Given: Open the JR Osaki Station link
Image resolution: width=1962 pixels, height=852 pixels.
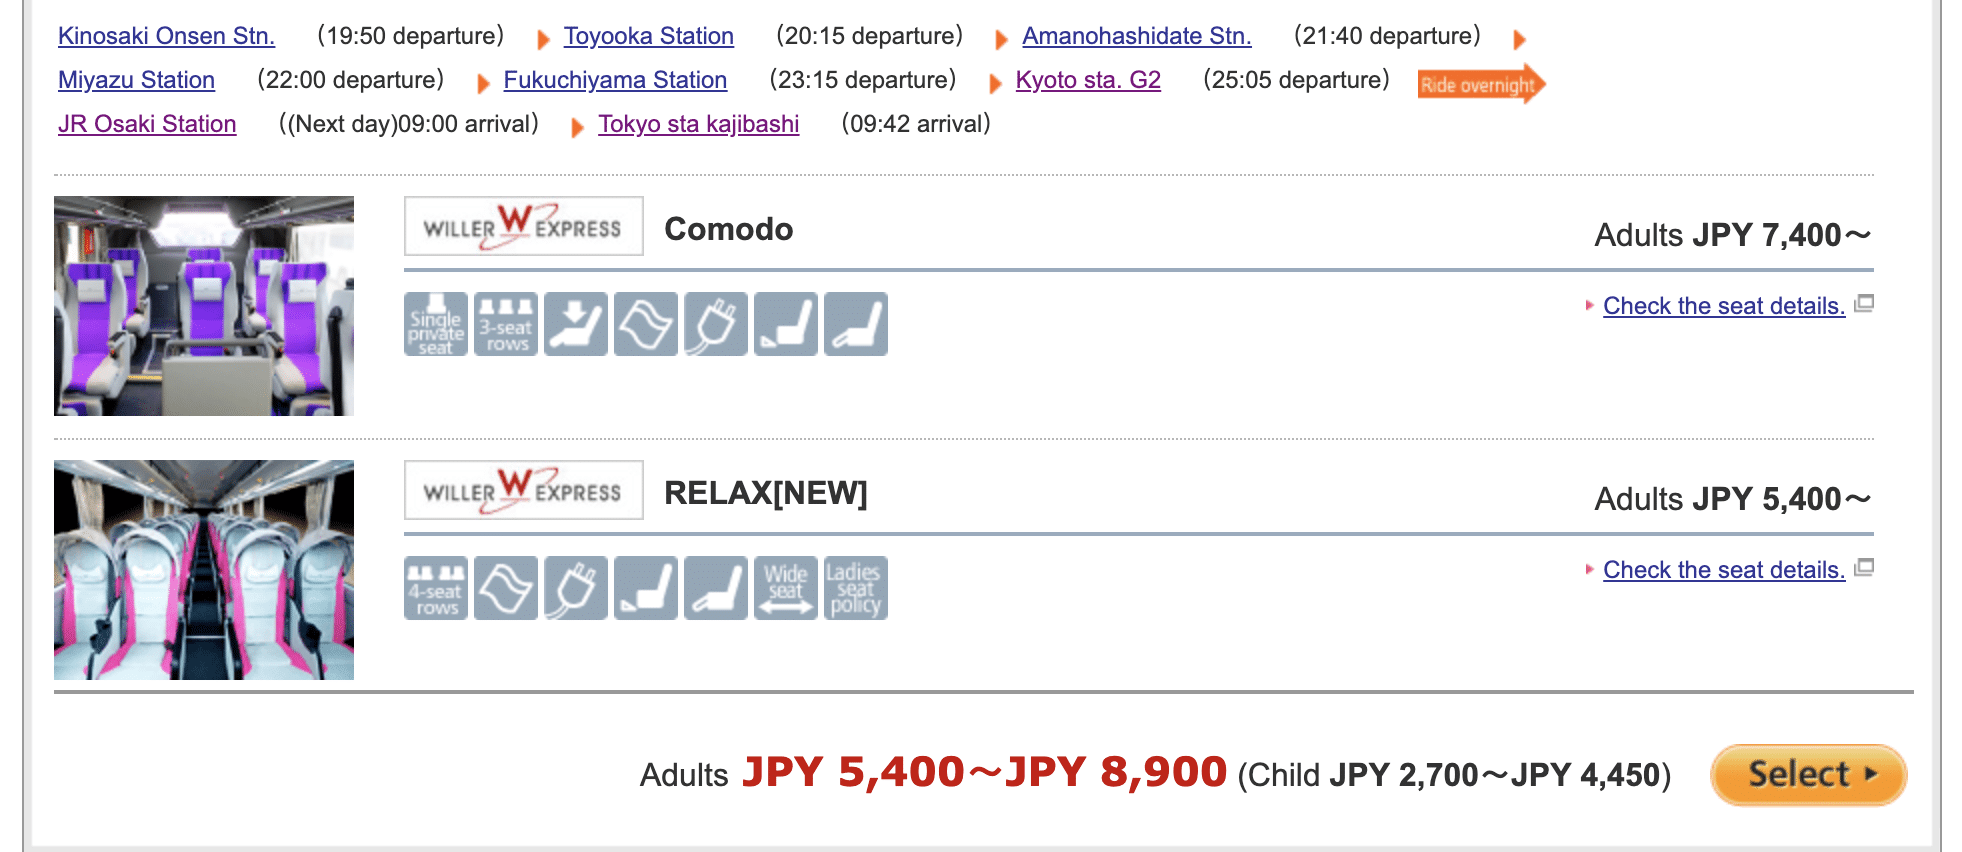Looking at the screenshot, I should (x=147, y=124).
